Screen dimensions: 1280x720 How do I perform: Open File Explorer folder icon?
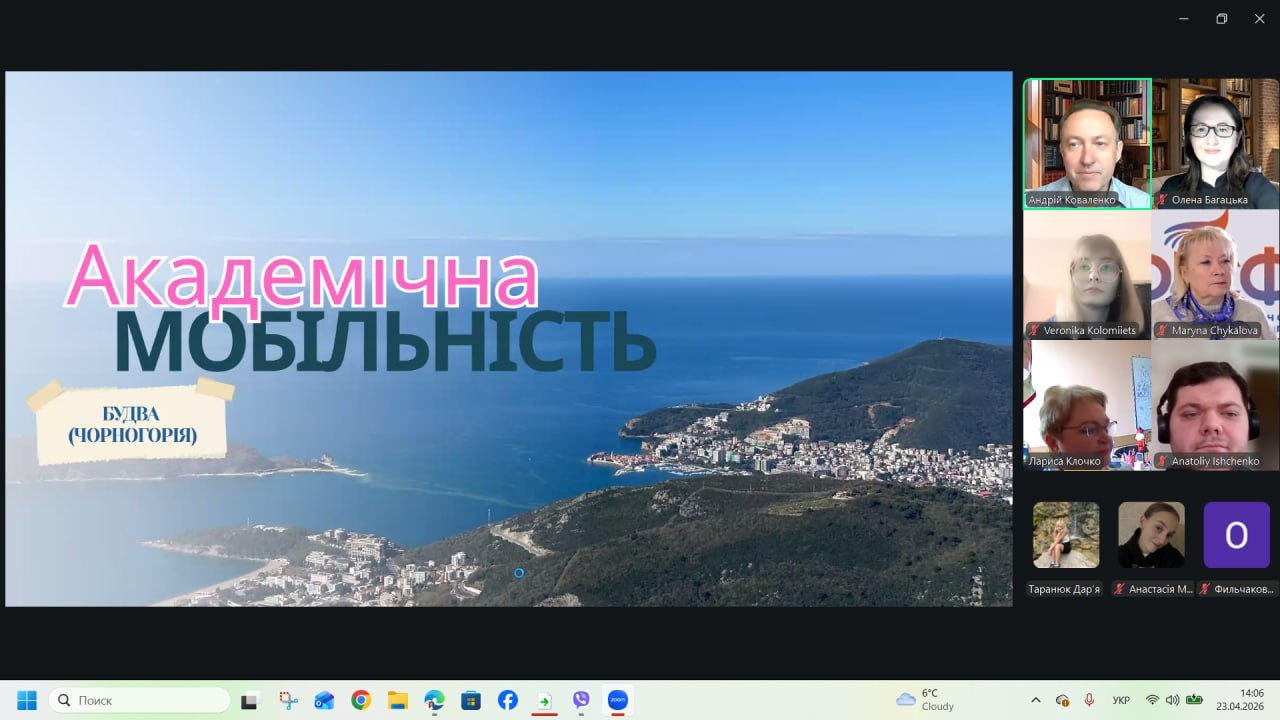(x=398, y=700)
